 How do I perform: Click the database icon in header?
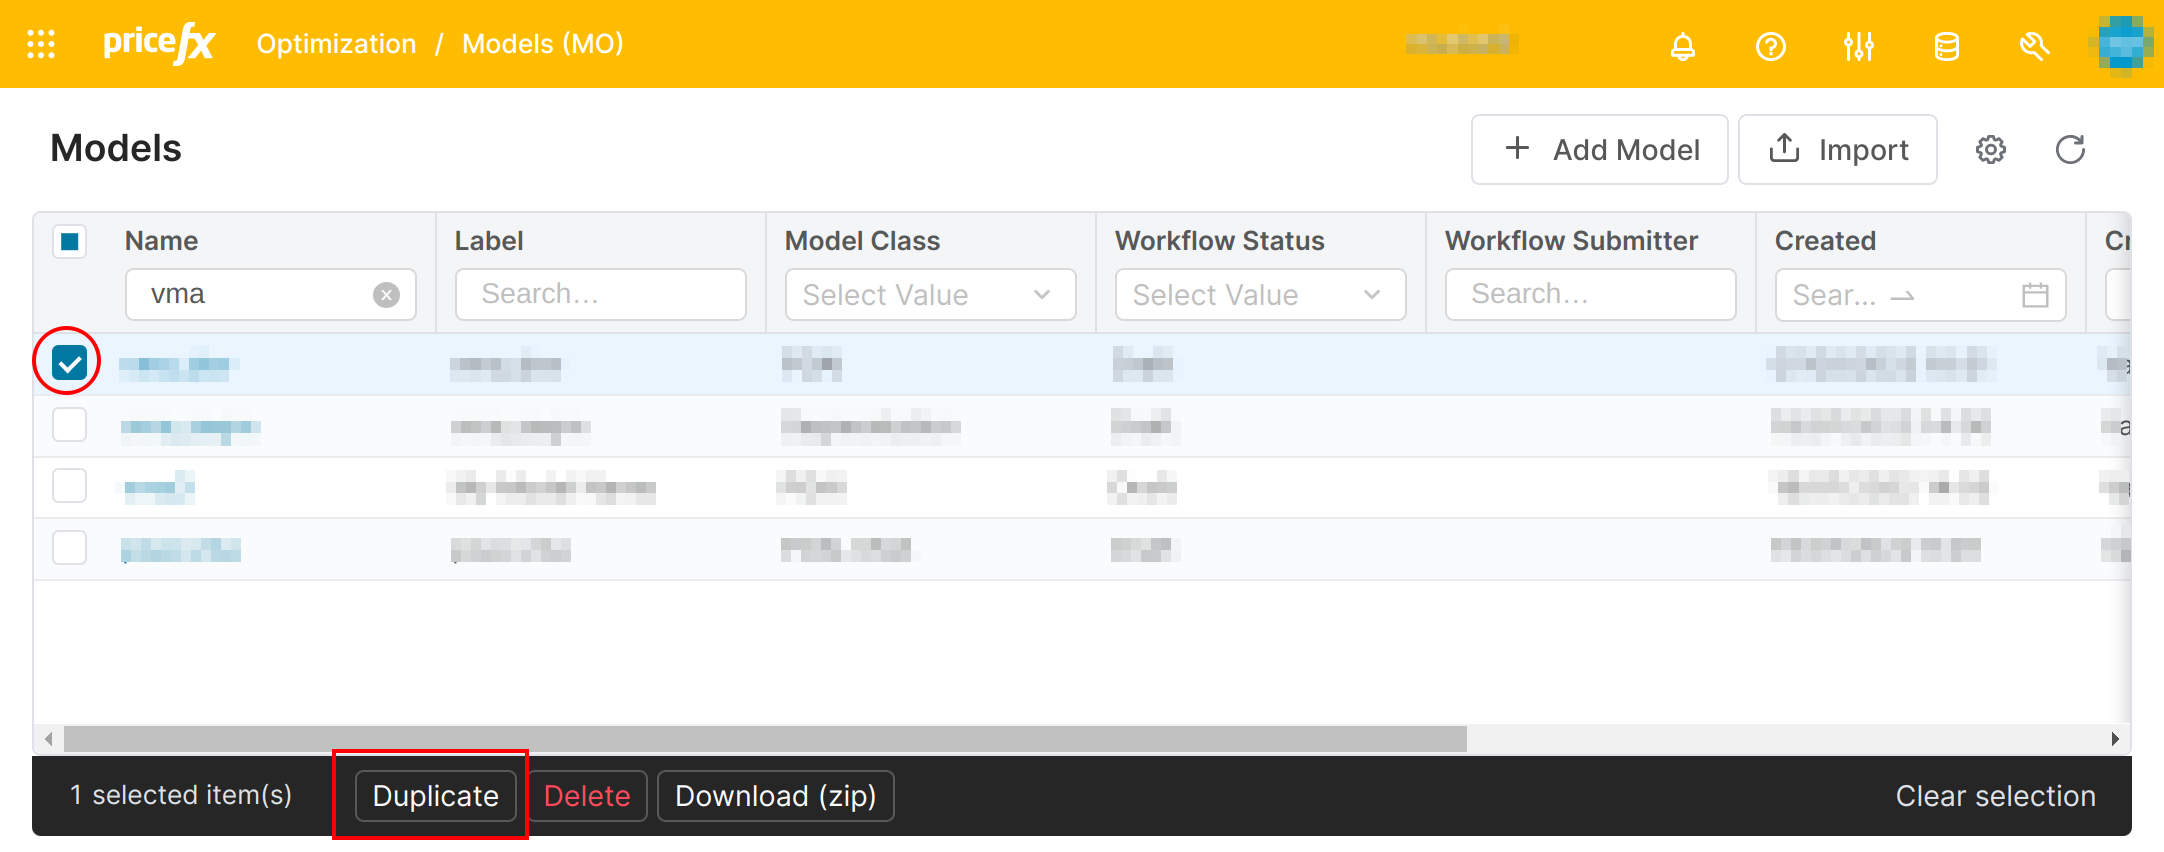pyautogui.click(x=1946, y=46)
